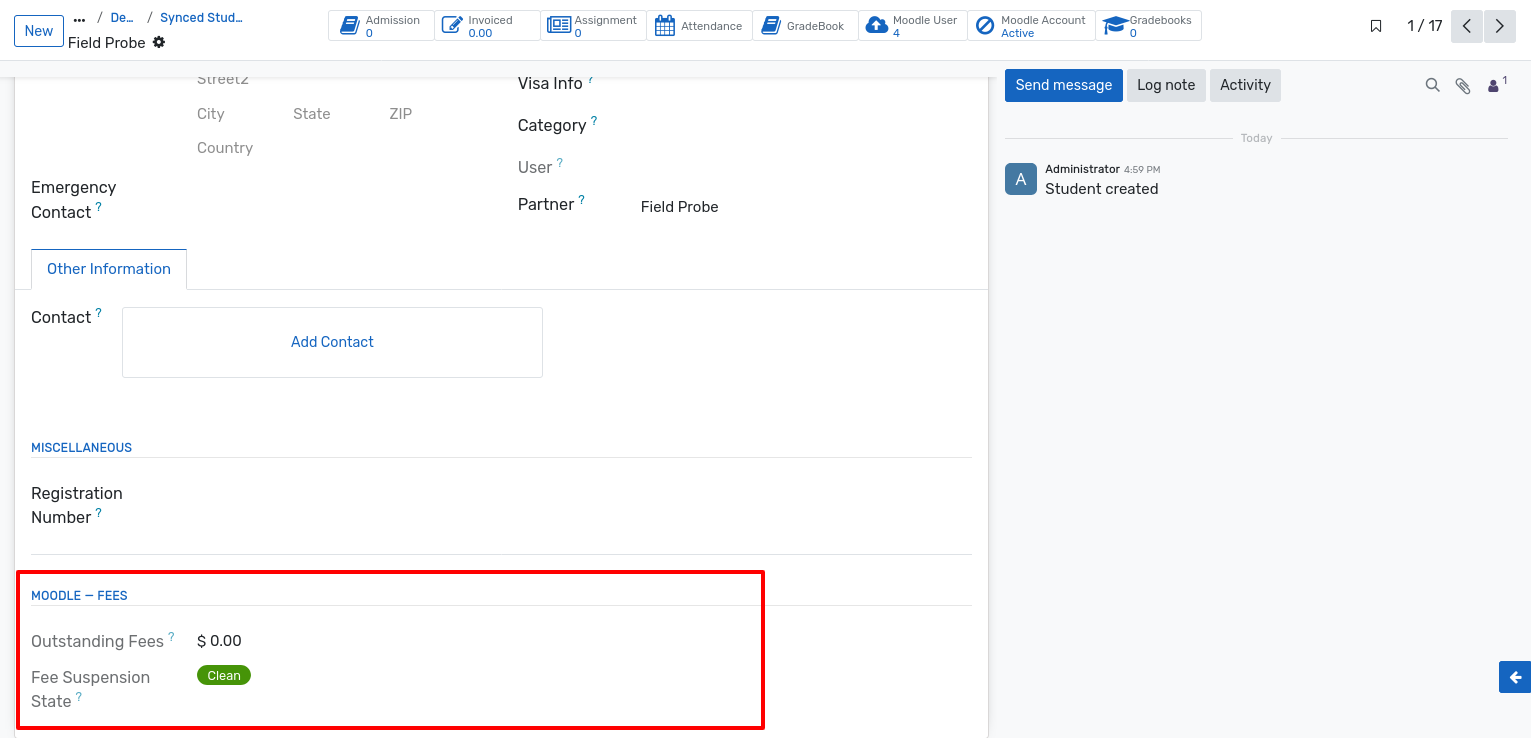Open the GradeBook stat button
Screen dimensions: 1531x738
805,26
